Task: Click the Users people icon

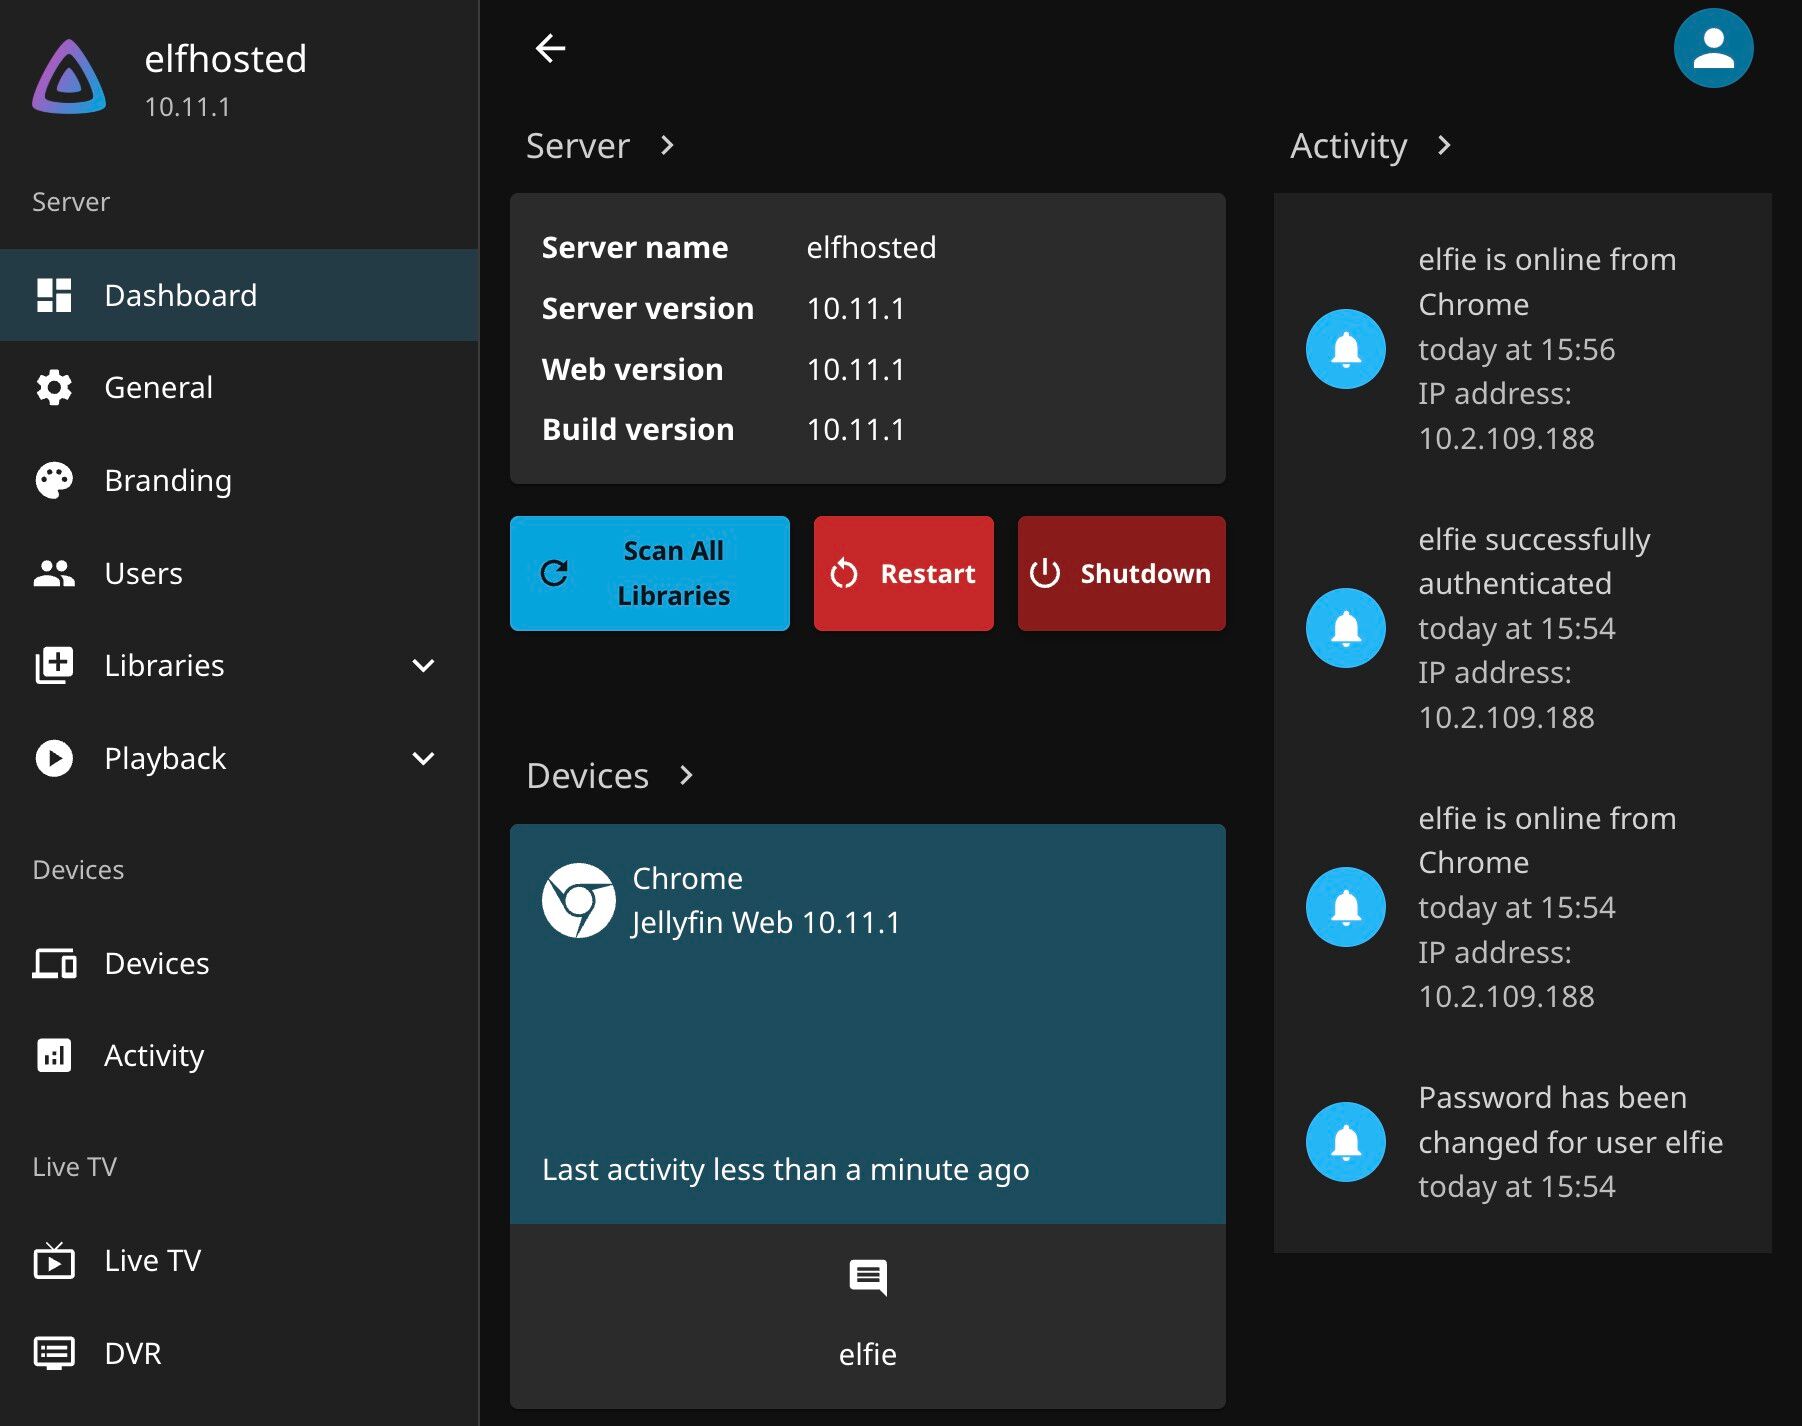Action: pos(54,573)
